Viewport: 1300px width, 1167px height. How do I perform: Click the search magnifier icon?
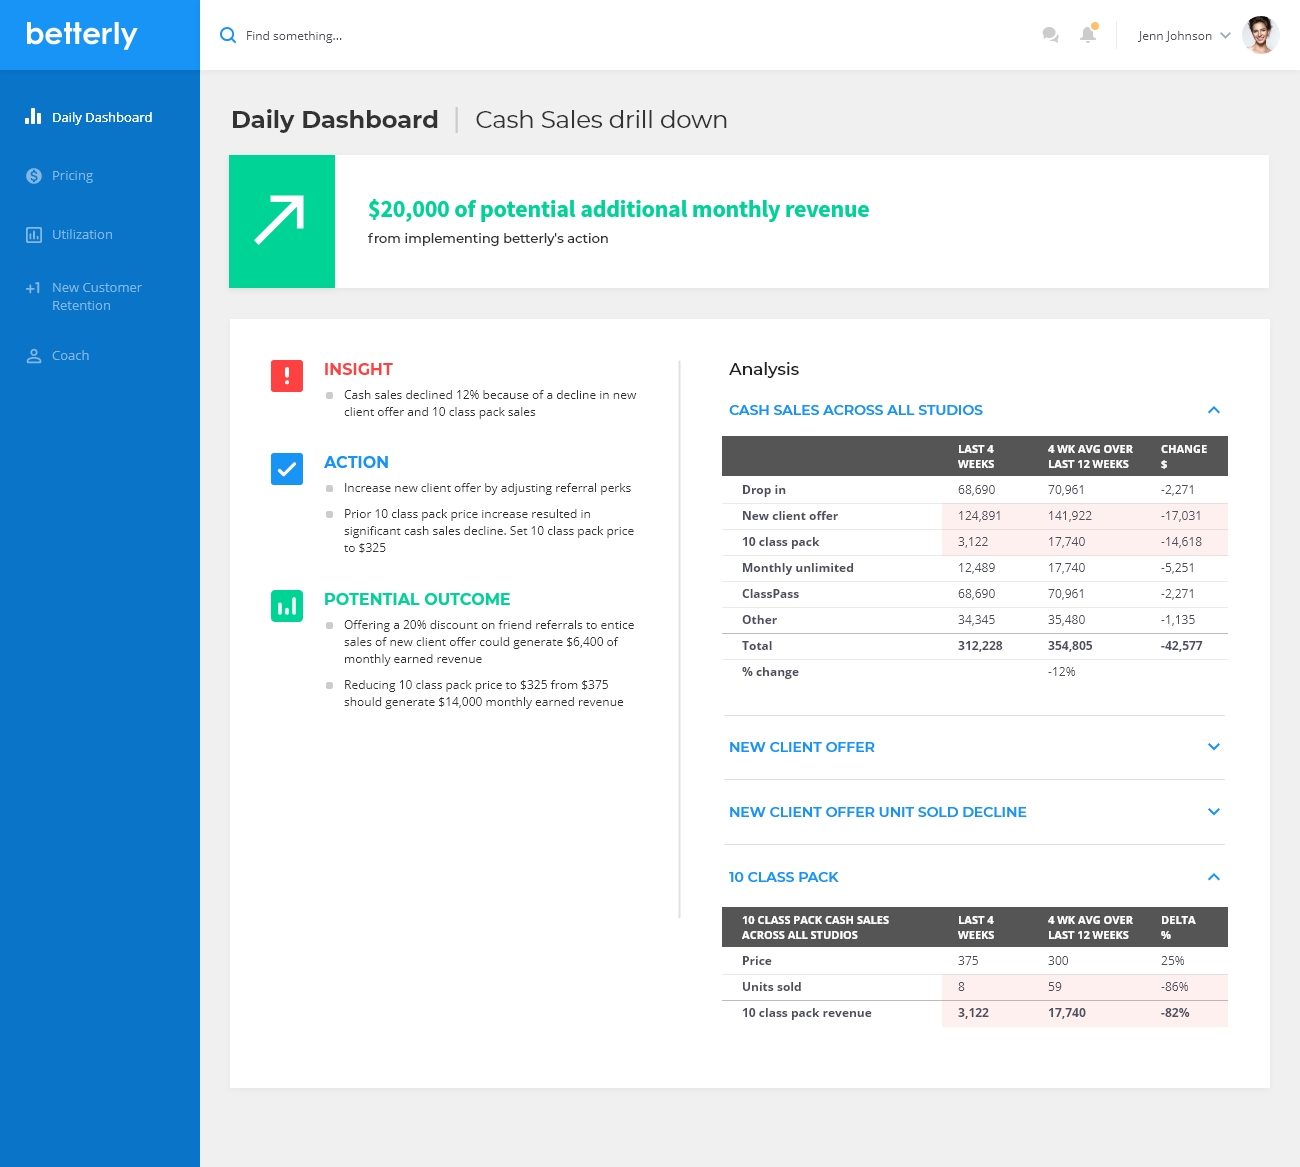(228, 35)
